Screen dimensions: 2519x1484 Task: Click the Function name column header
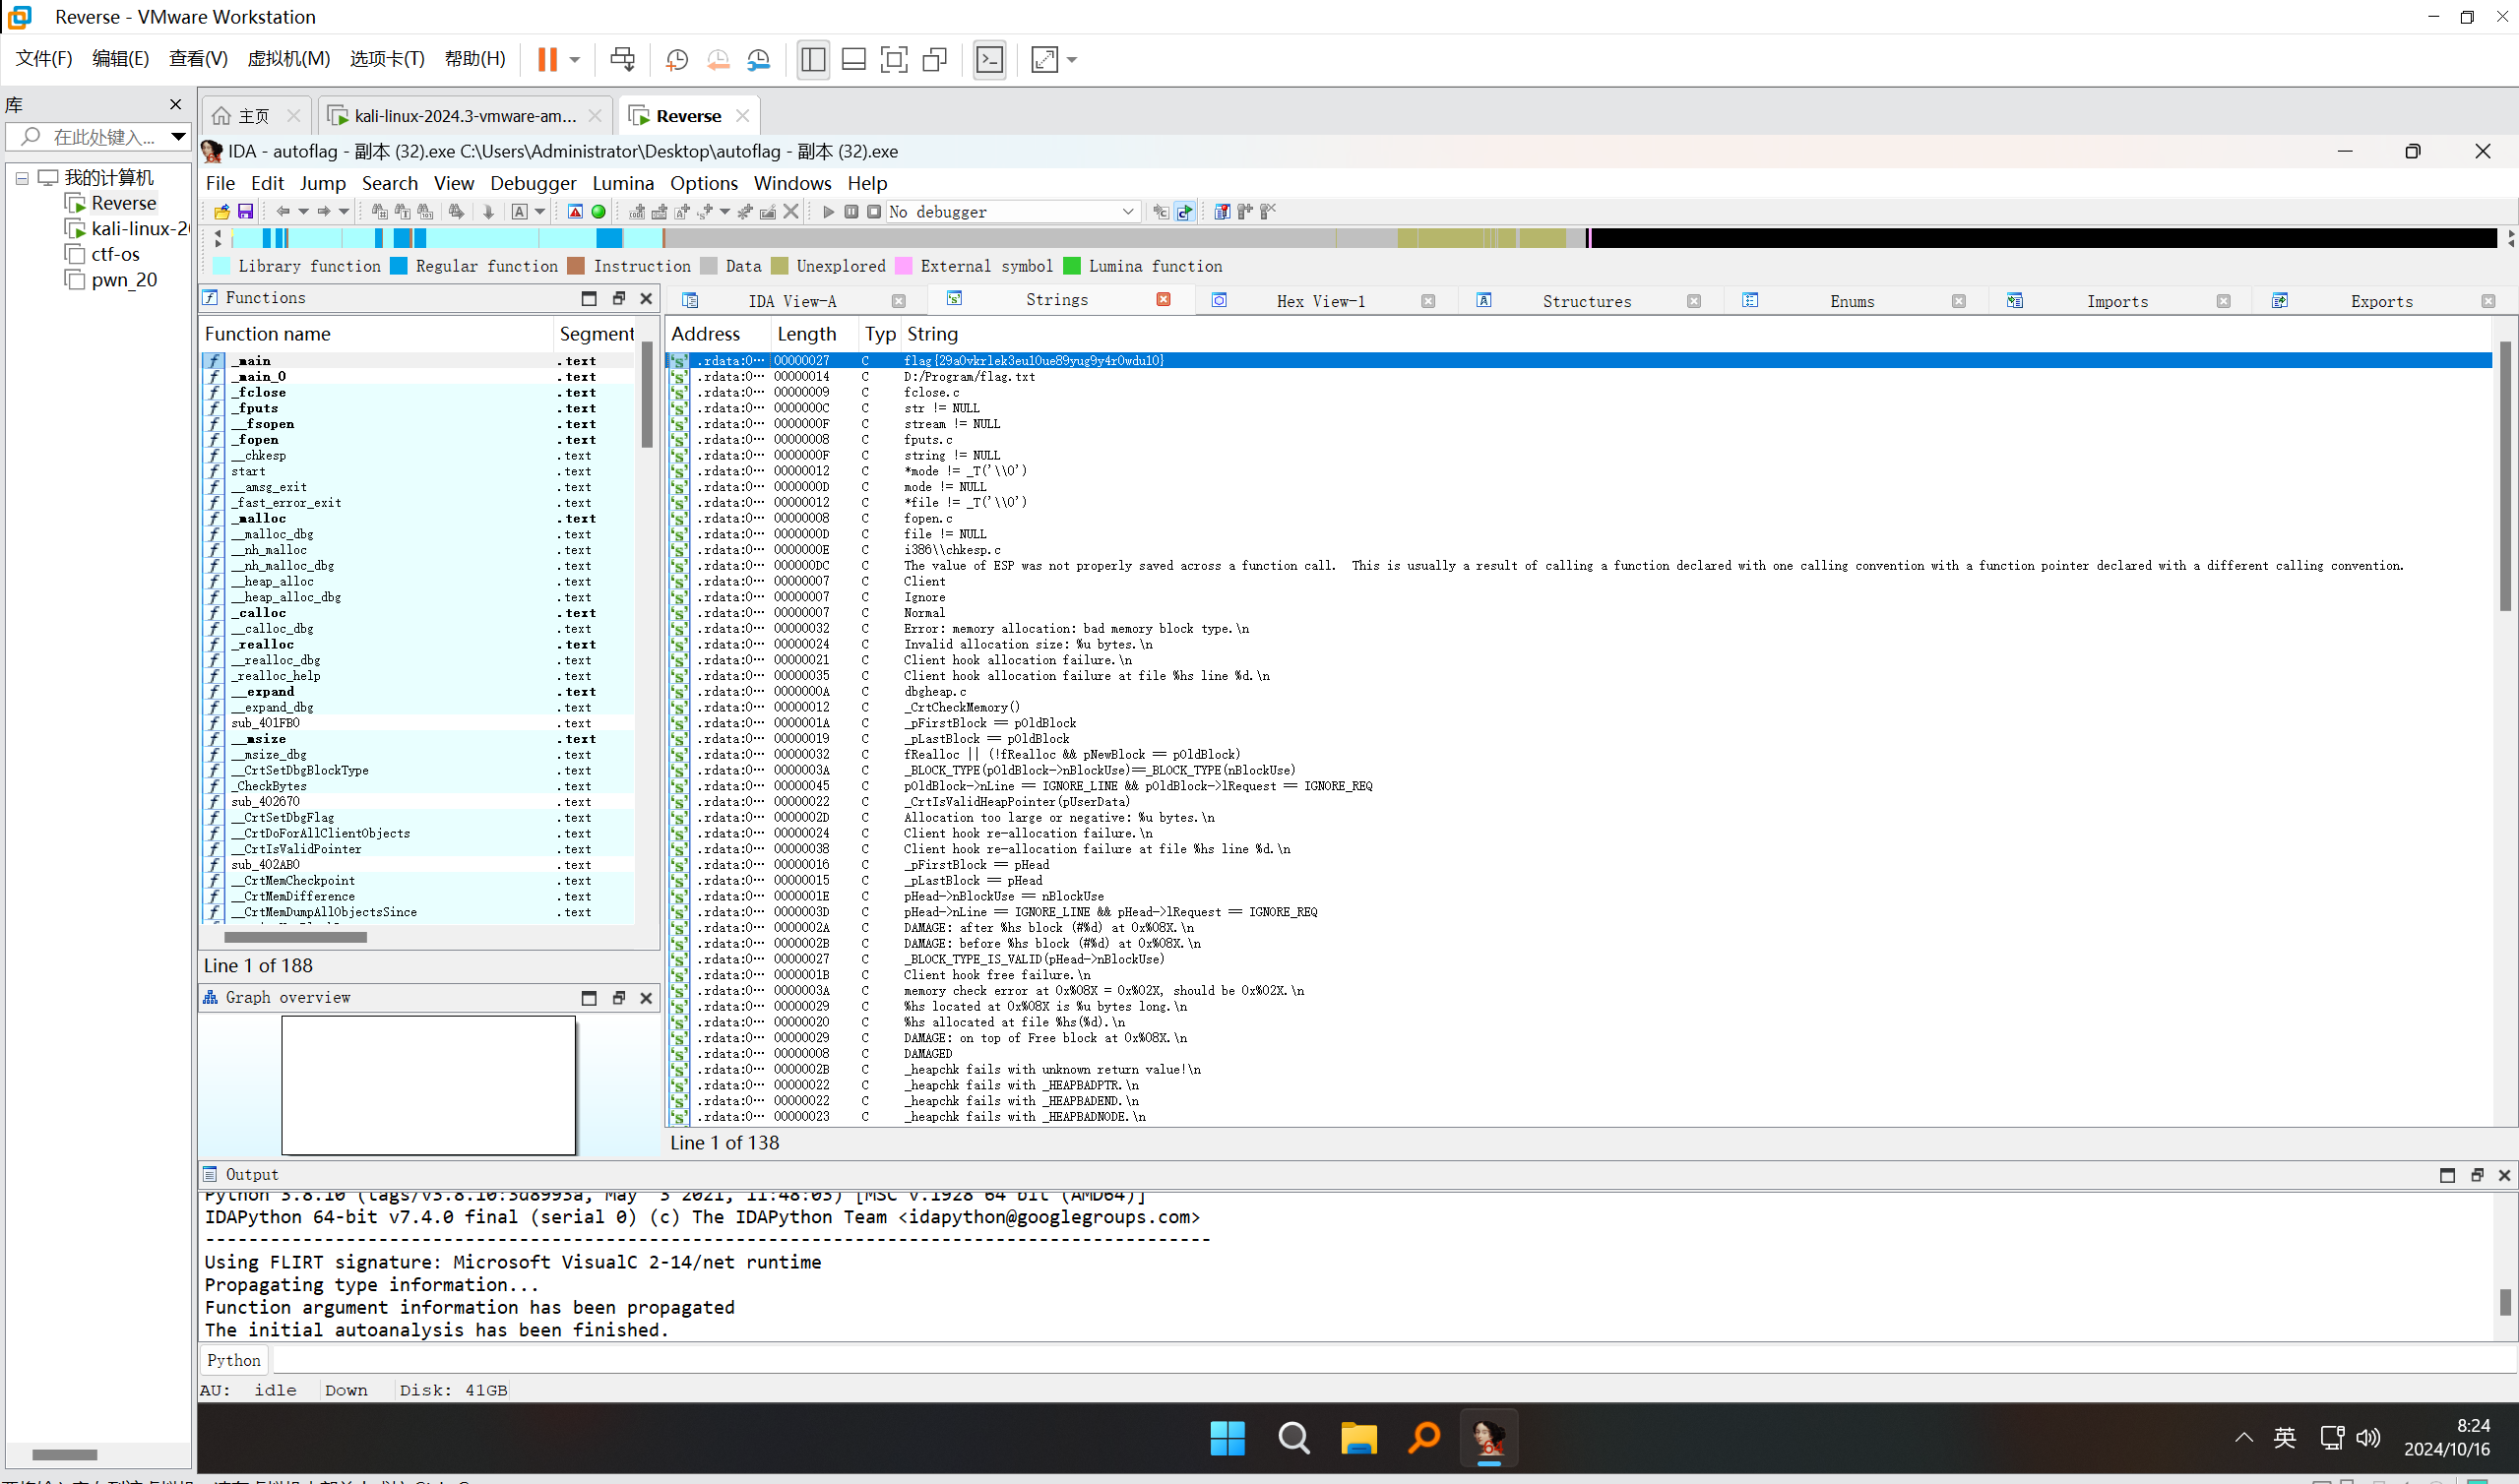coord(376,334)
